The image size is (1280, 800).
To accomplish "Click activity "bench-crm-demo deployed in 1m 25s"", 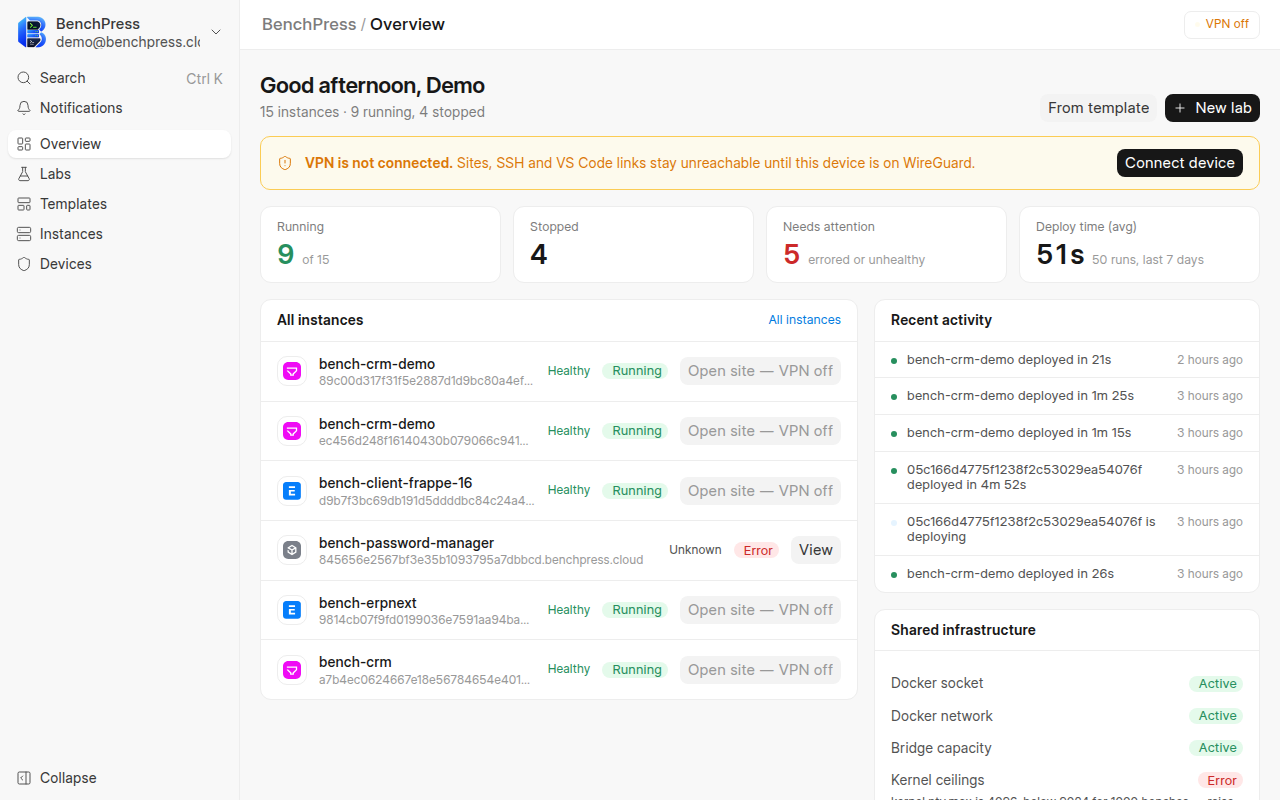I will pyautogui.click(x=1067, y=396).
